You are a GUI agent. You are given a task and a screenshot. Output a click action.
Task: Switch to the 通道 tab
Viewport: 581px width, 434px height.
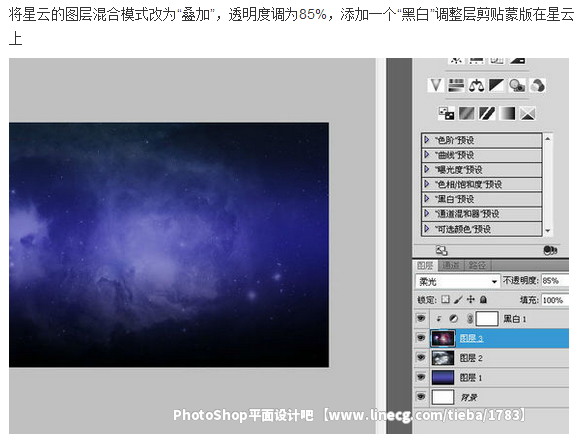pos(451,265)
